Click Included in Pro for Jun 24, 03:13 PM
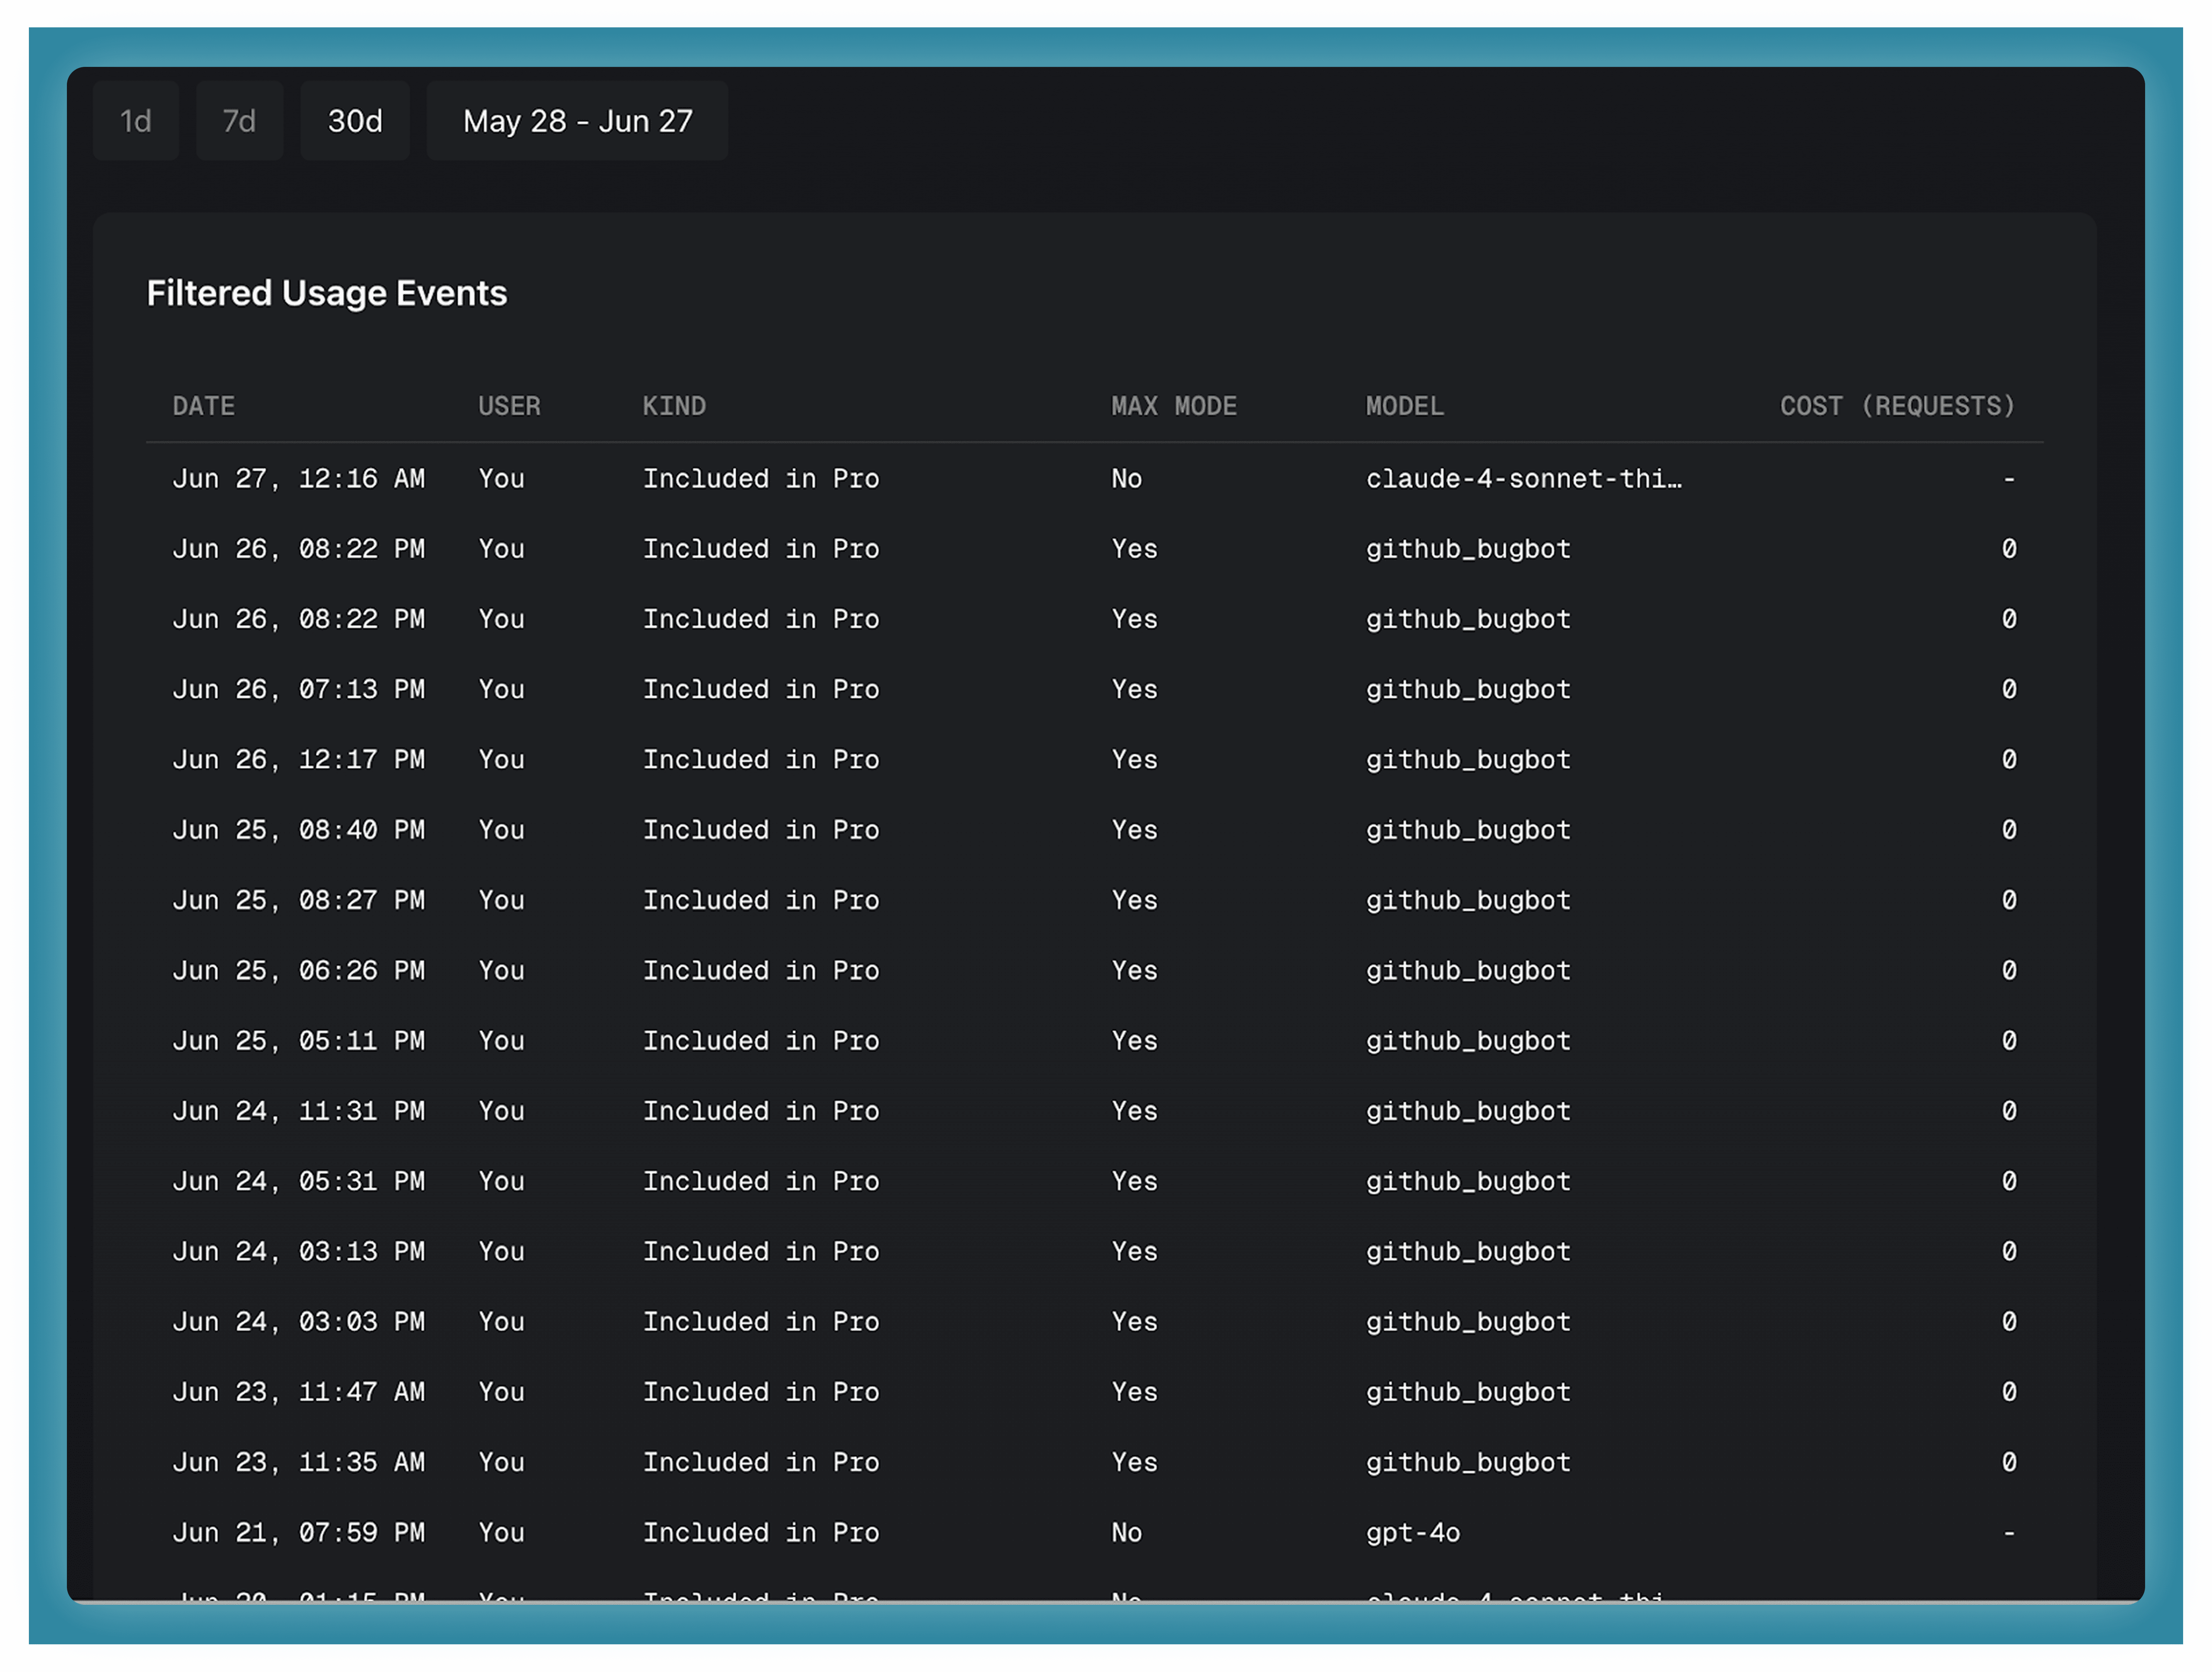Viewport: 2212px width, 1672px height. tap(761, 1252)
